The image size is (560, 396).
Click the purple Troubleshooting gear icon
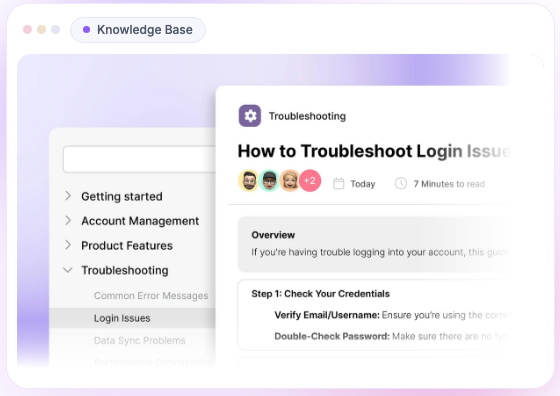(x=250, y=116)
